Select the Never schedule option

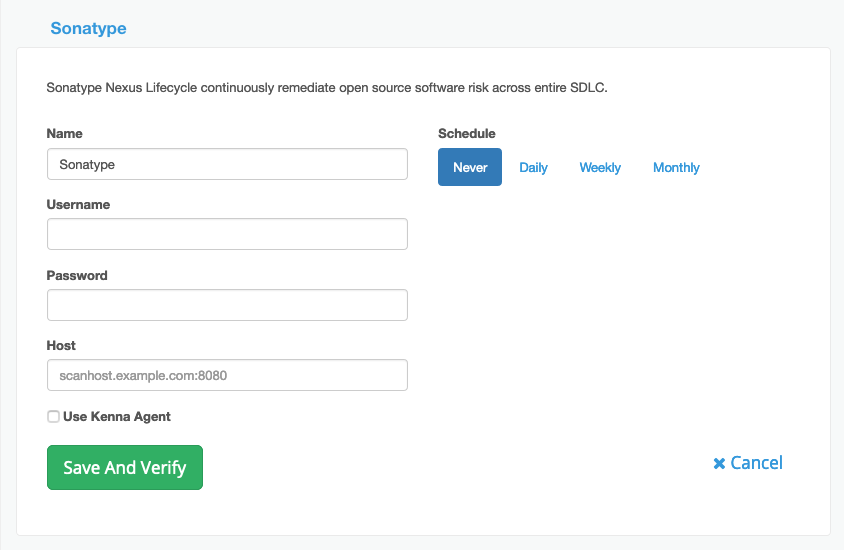(470, 167)
